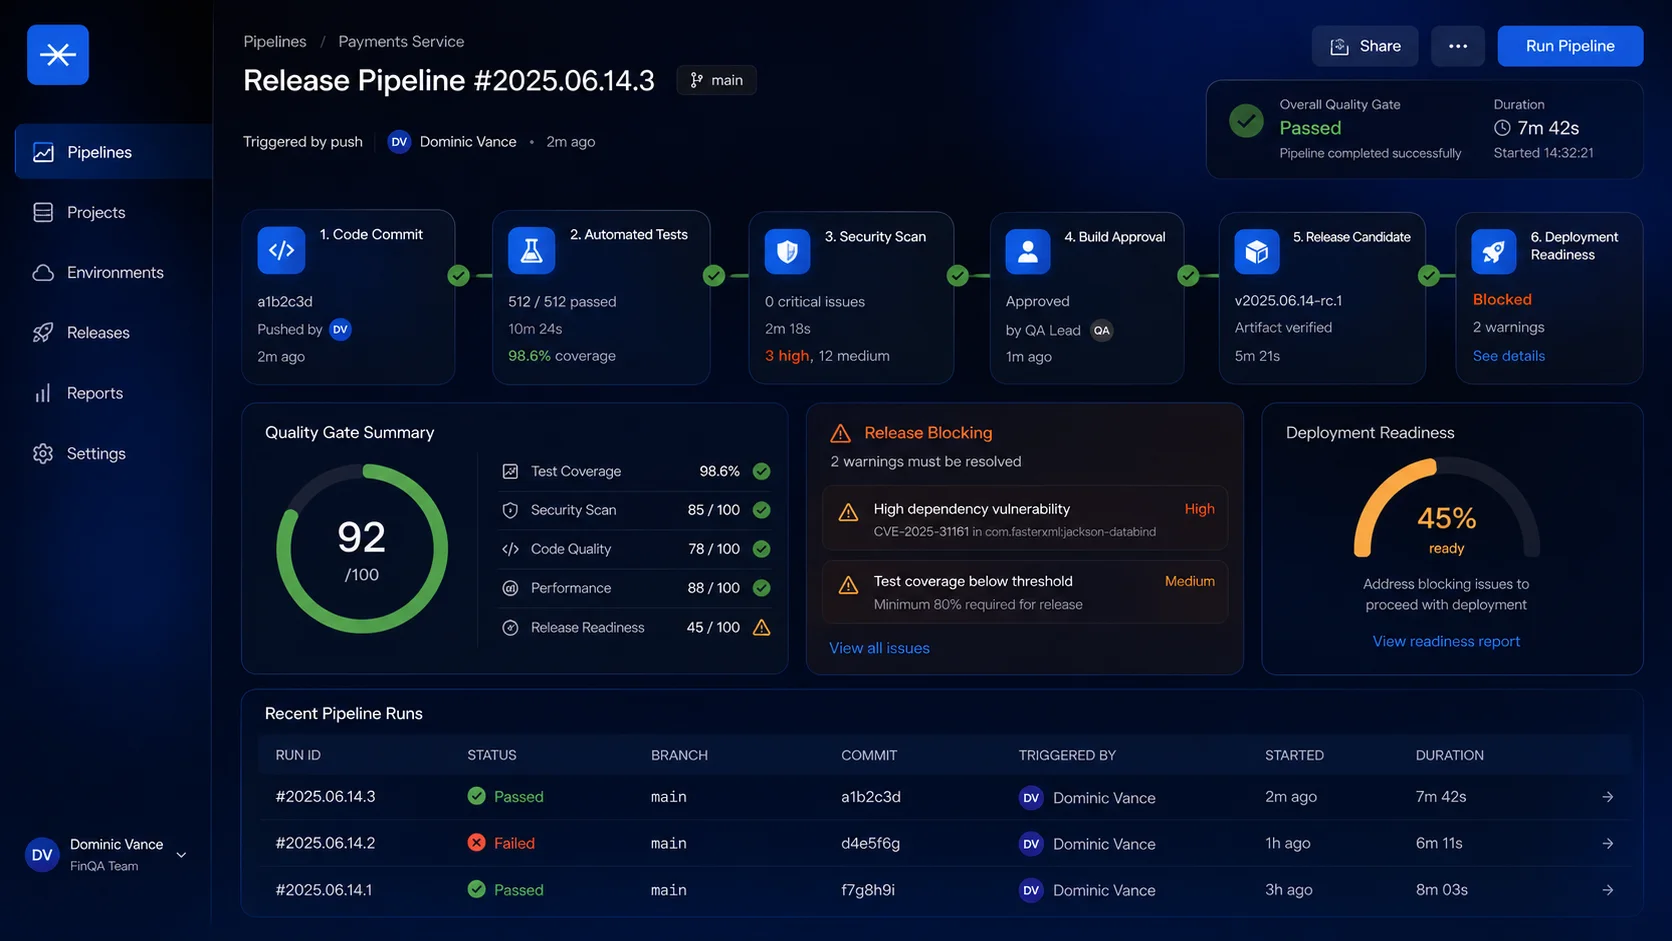Click the Release Candidate box icon
Screen dimensions: 1672x941
[x=1257, y=251]
